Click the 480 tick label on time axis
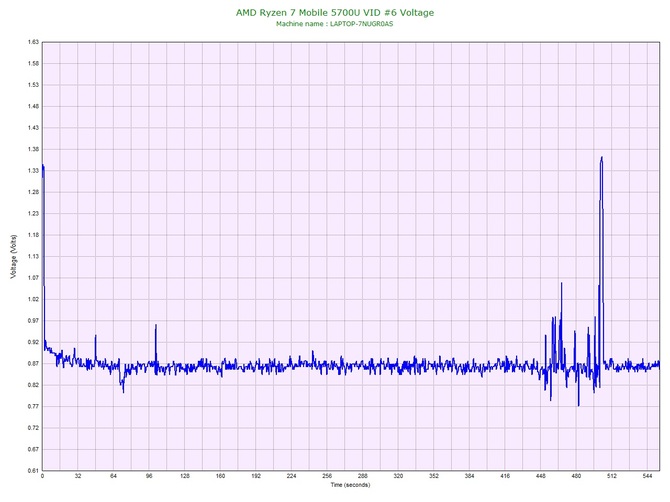 coord(576,476)
